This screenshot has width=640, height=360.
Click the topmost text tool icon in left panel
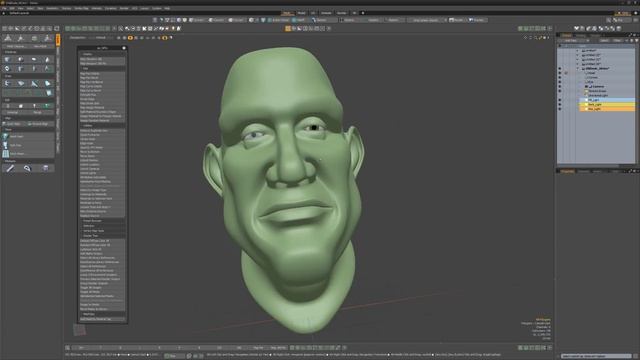5,136
